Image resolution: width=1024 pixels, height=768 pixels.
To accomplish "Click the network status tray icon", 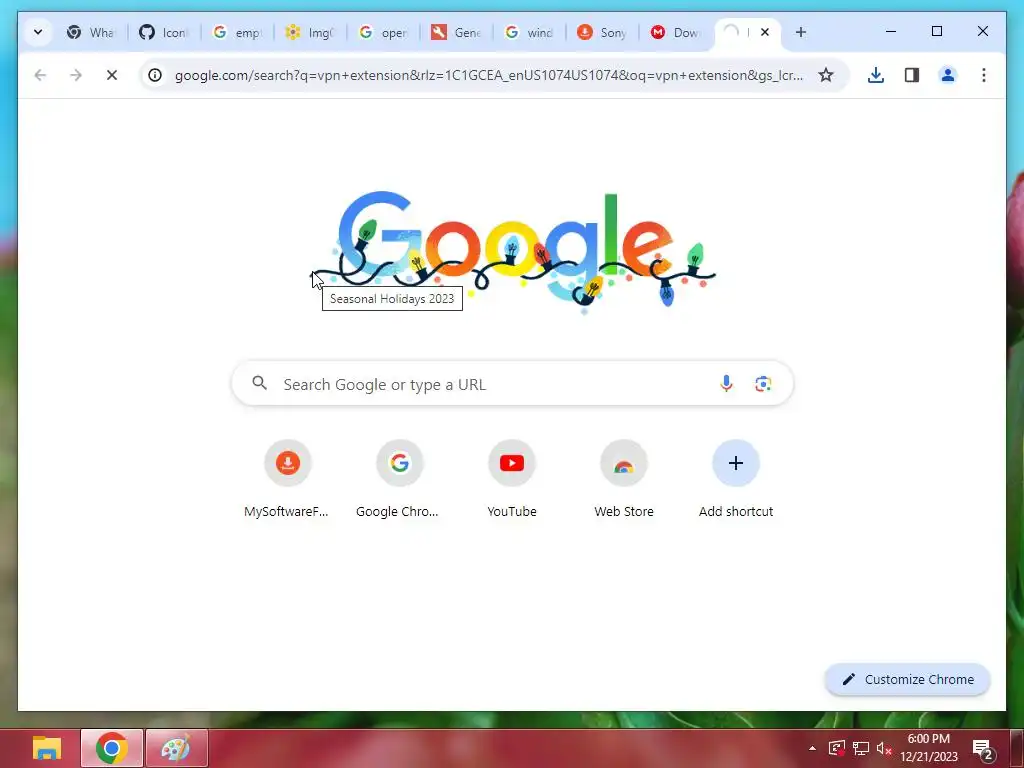I will [861, 748].
